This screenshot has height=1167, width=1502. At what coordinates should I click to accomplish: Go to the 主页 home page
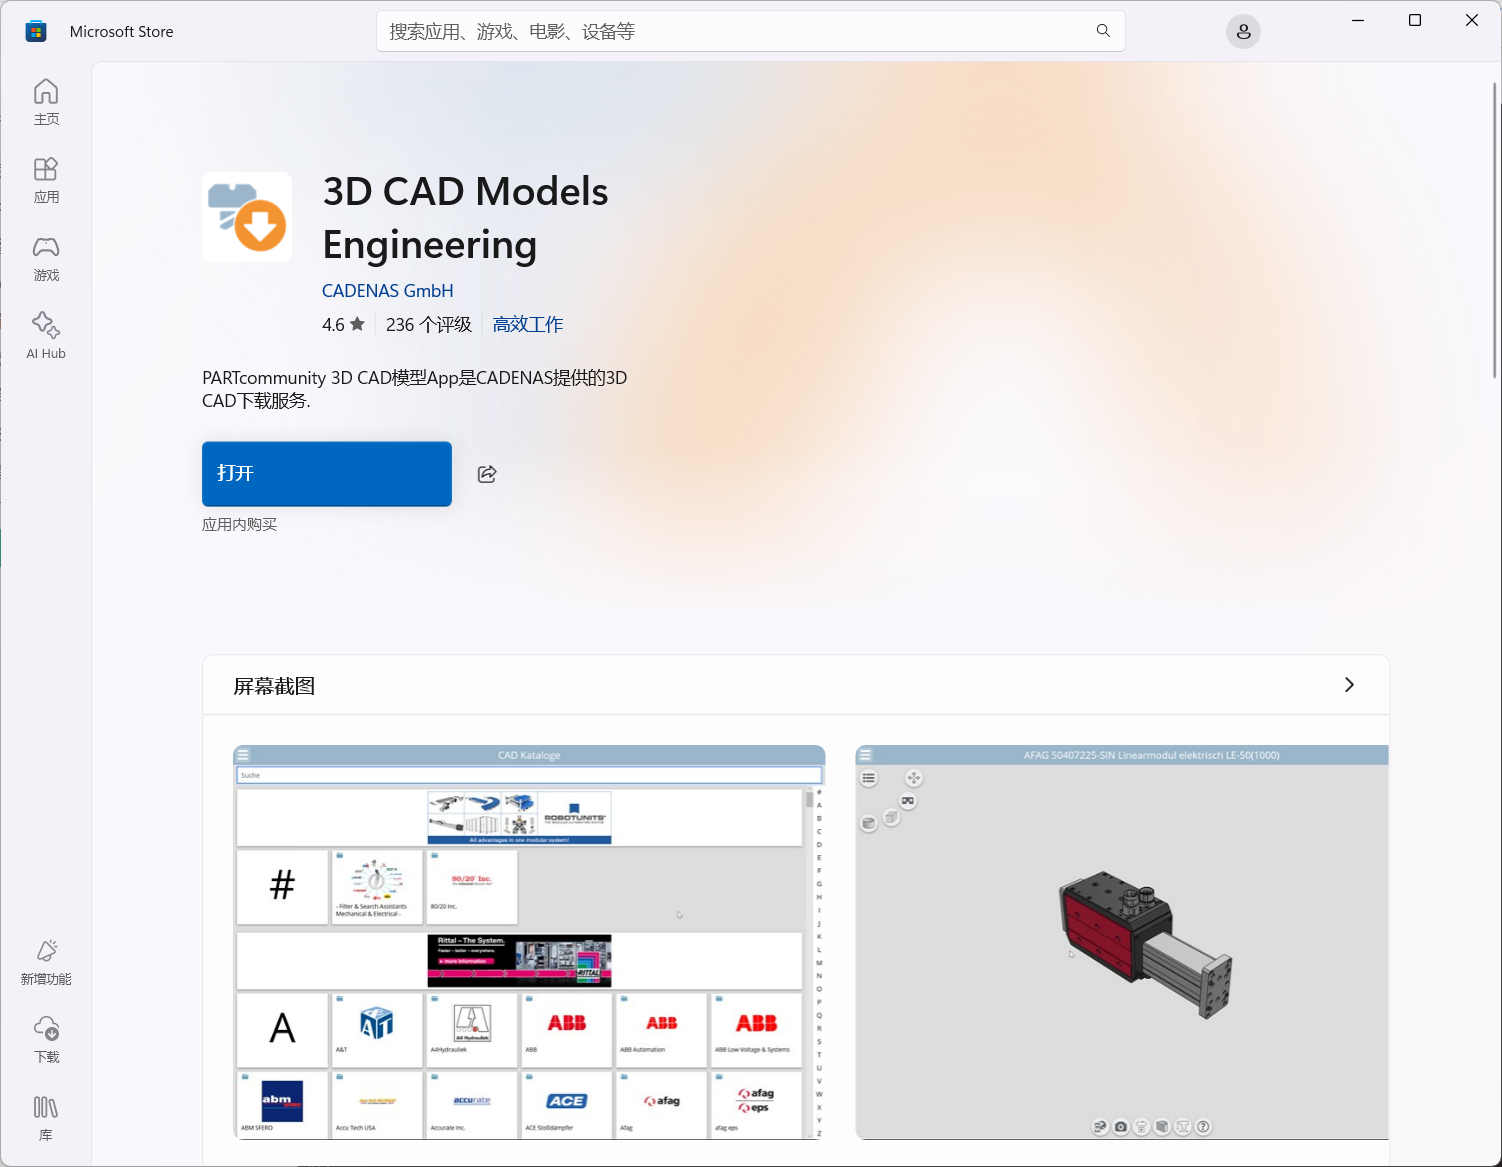(46, 102)
